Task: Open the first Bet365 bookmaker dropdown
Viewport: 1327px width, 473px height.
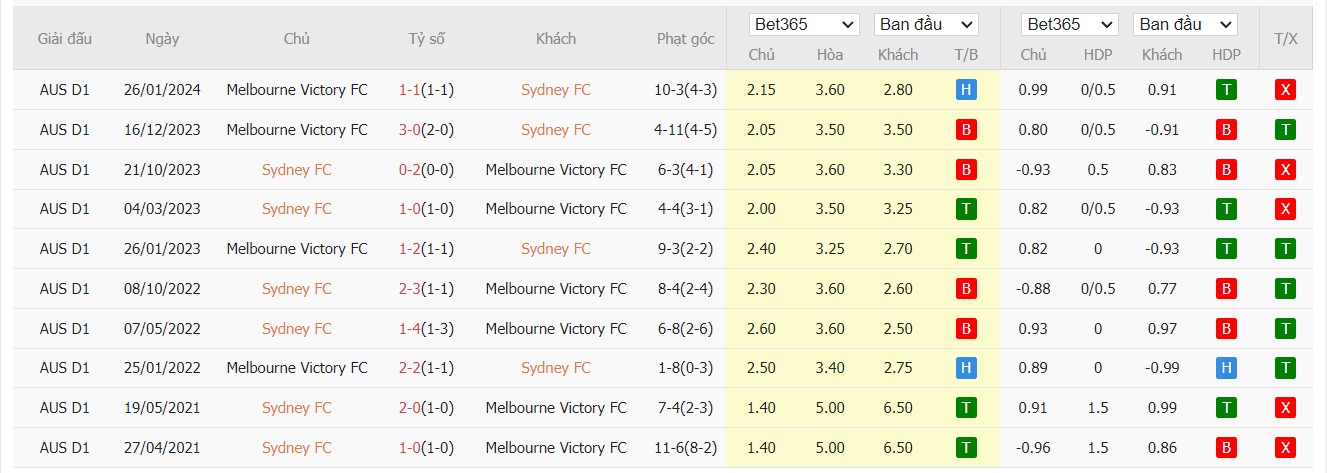Action: [805, 24]
